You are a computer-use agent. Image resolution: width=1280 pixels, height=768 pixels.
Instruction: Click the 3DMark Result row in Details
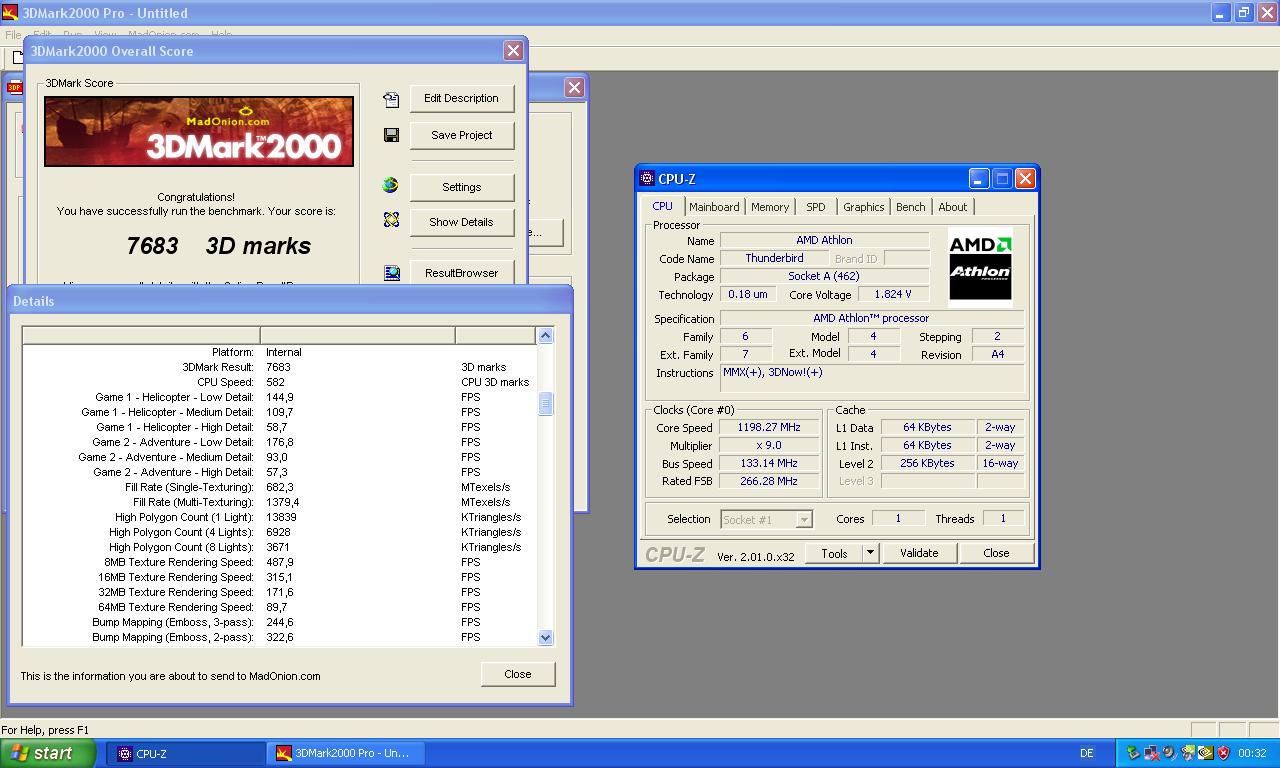point(279,367)
